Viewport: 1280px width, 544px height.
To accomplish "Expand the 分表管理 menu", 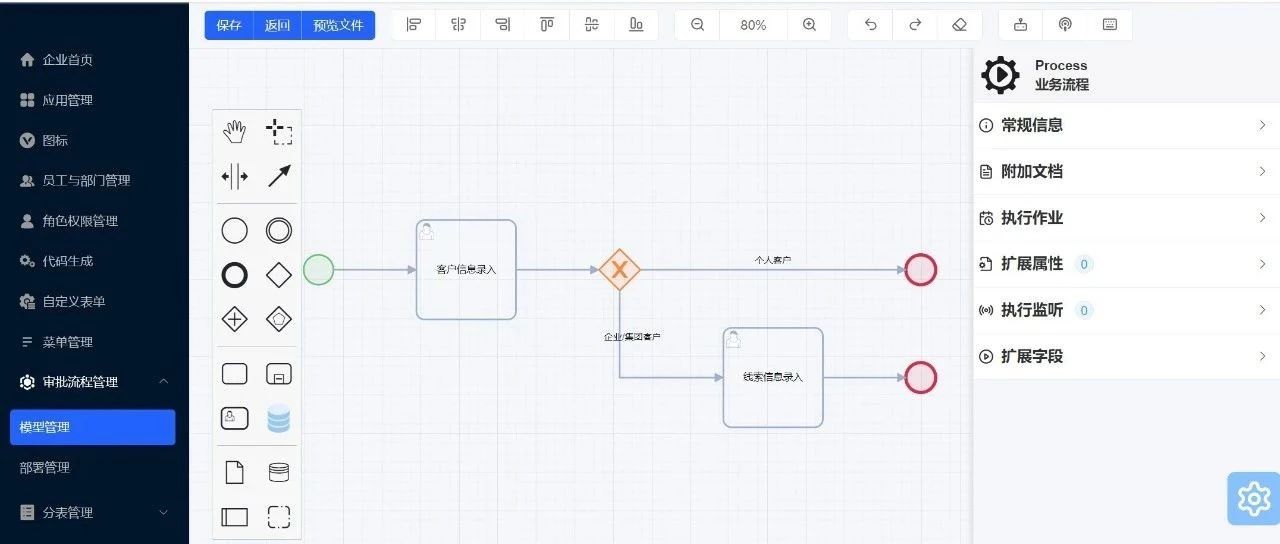I will tap(94, 512).
